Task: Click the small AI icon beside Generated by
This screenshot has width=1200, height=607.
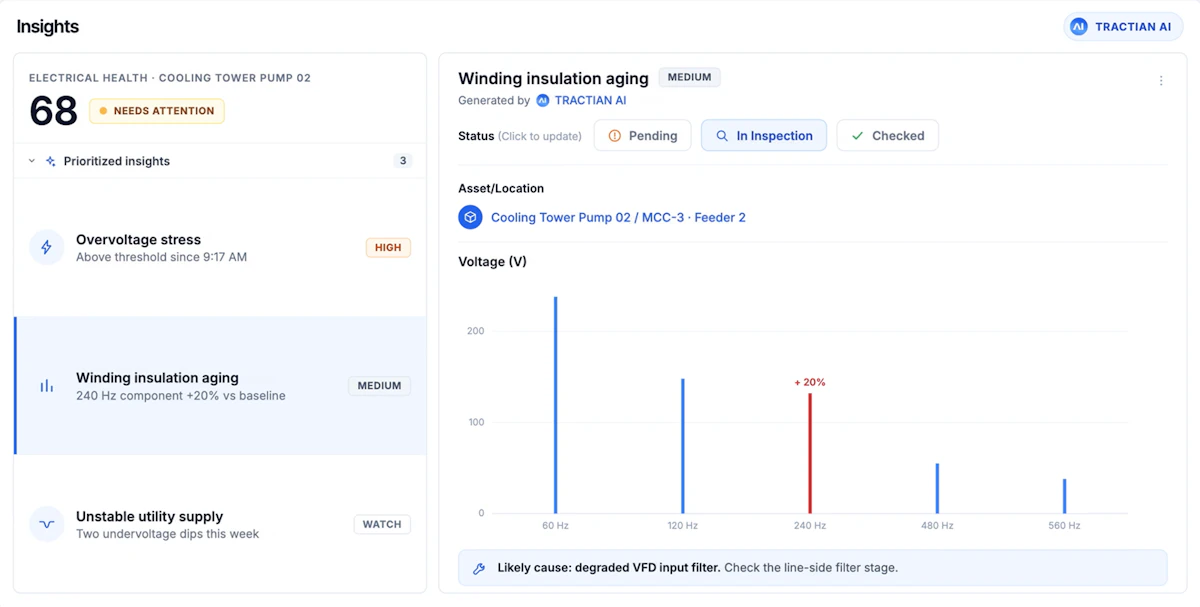Action: click(543, 100)
